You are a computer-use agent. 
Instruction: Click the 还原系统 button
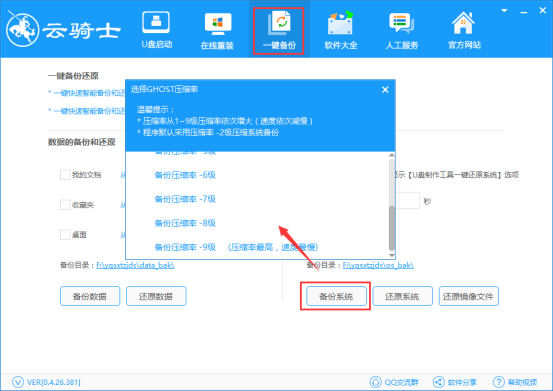tap(402, 296)
